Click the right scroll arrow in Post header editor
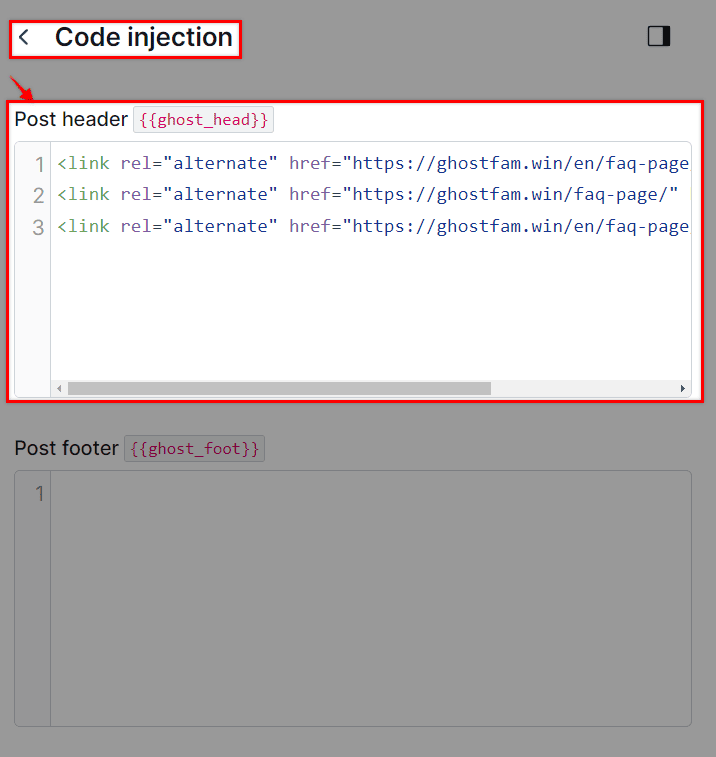716x757 pixels. 682,389
